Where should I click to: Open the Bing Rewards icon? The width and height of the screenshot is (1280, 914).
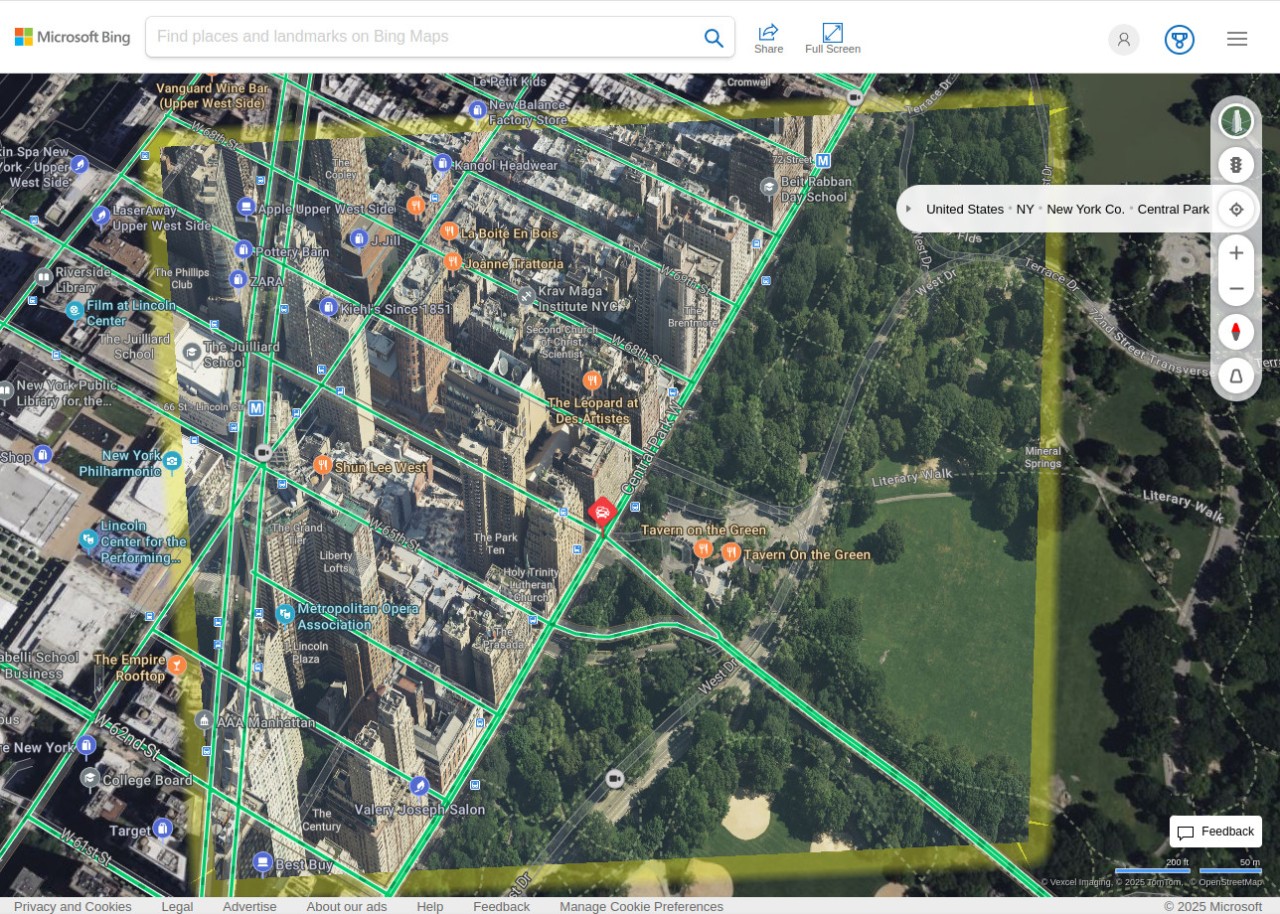[1179, 39]
